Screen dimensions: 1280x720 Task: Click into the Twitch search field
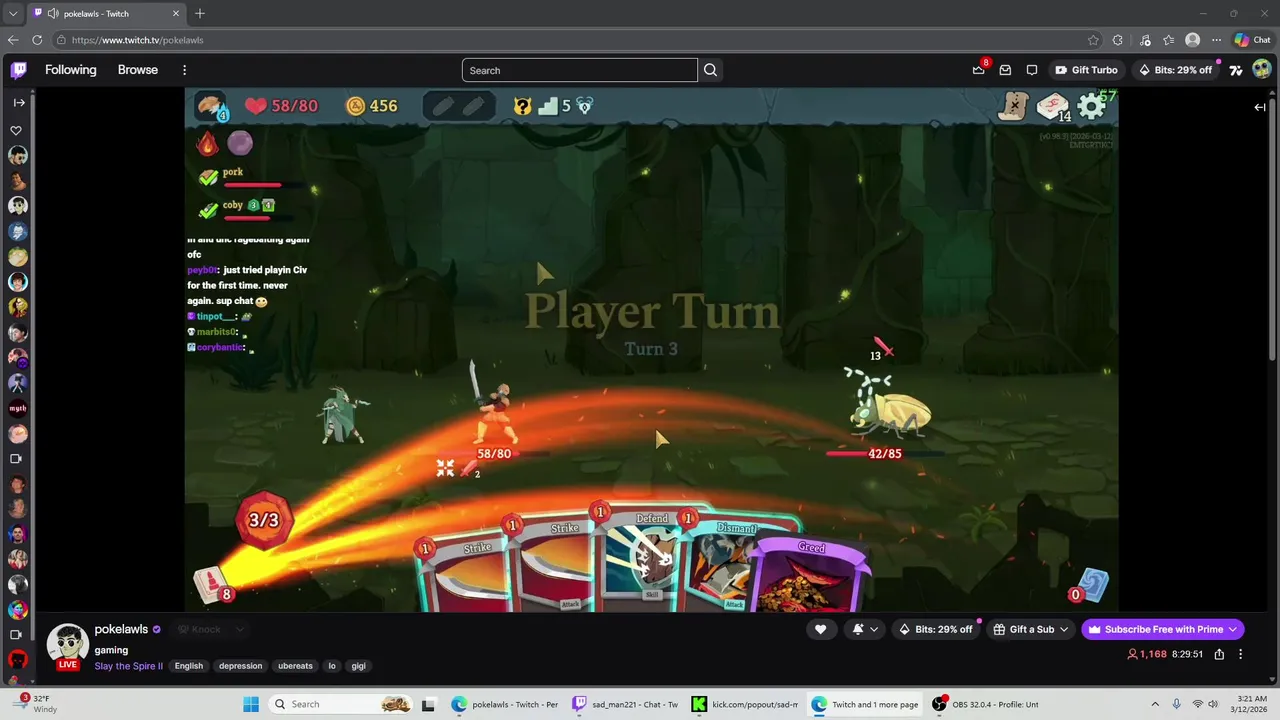click(579, 70)
